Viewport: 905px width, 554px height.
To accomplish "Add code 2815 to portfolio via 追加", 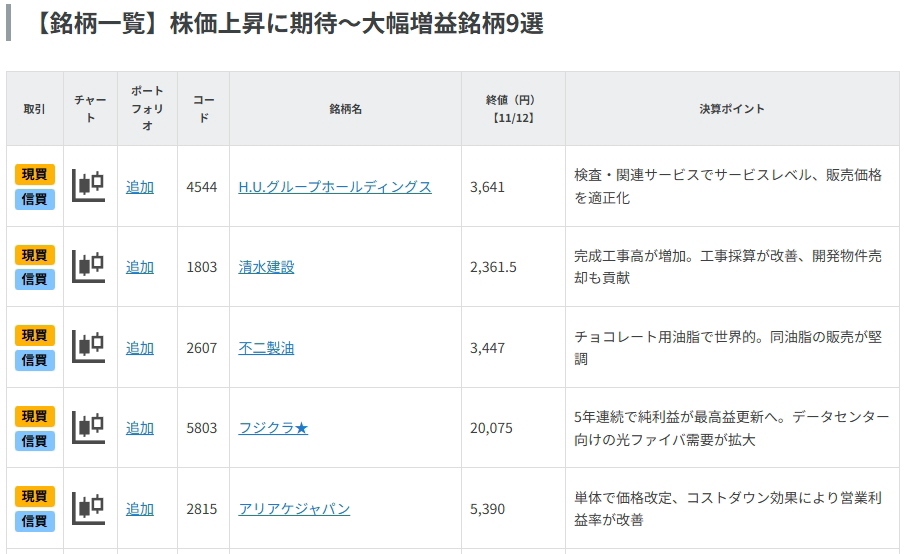I will pyautogui.click(x=140, y=509).
